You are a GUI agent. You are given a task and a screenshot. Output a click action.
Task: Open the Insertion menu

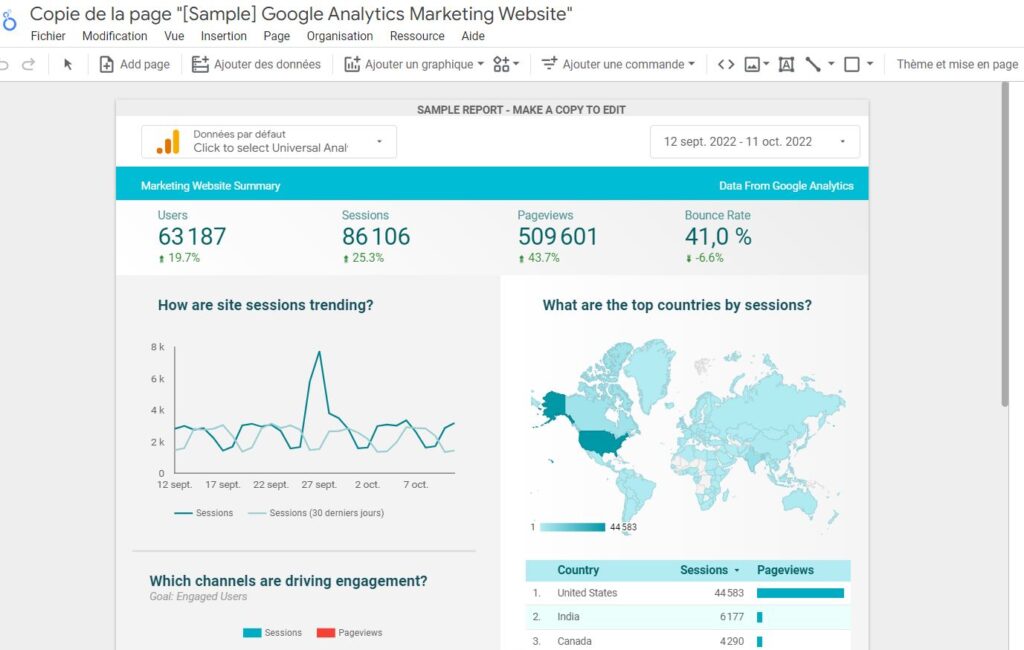tap(223, 36)
